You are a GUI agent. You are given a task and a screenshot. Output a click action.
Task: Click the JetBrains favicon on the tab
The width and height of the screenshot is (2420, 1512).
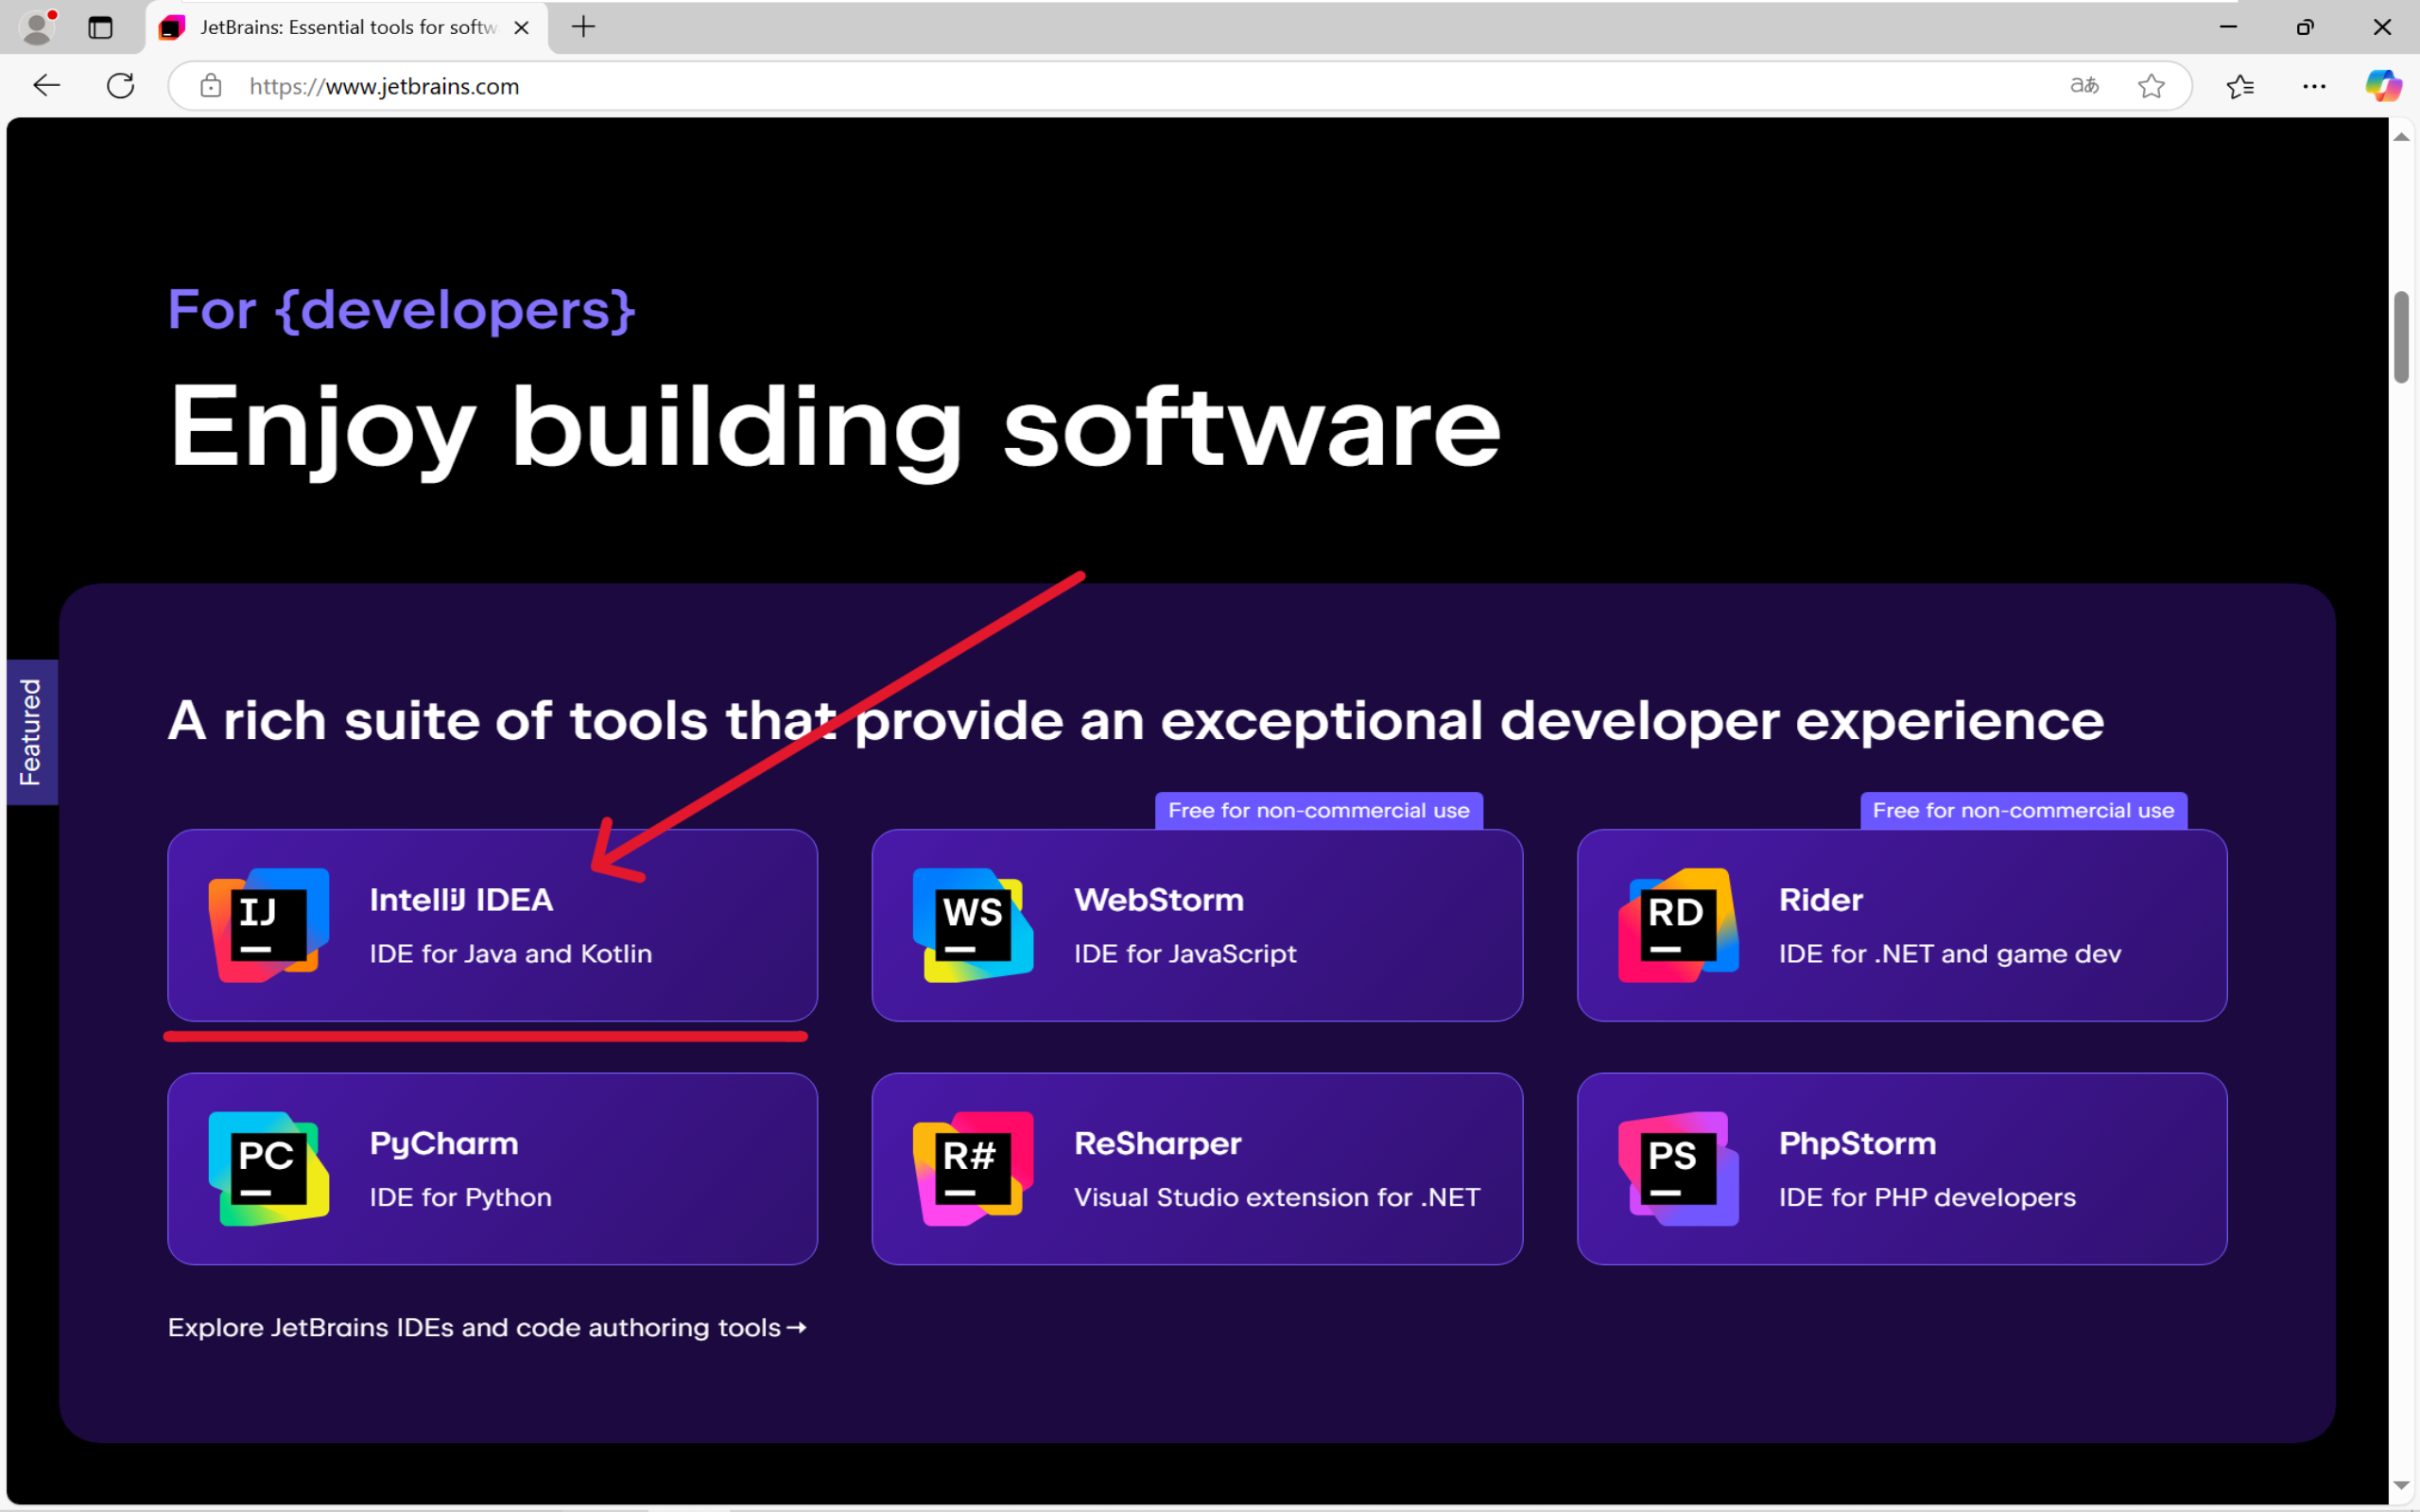172,27
